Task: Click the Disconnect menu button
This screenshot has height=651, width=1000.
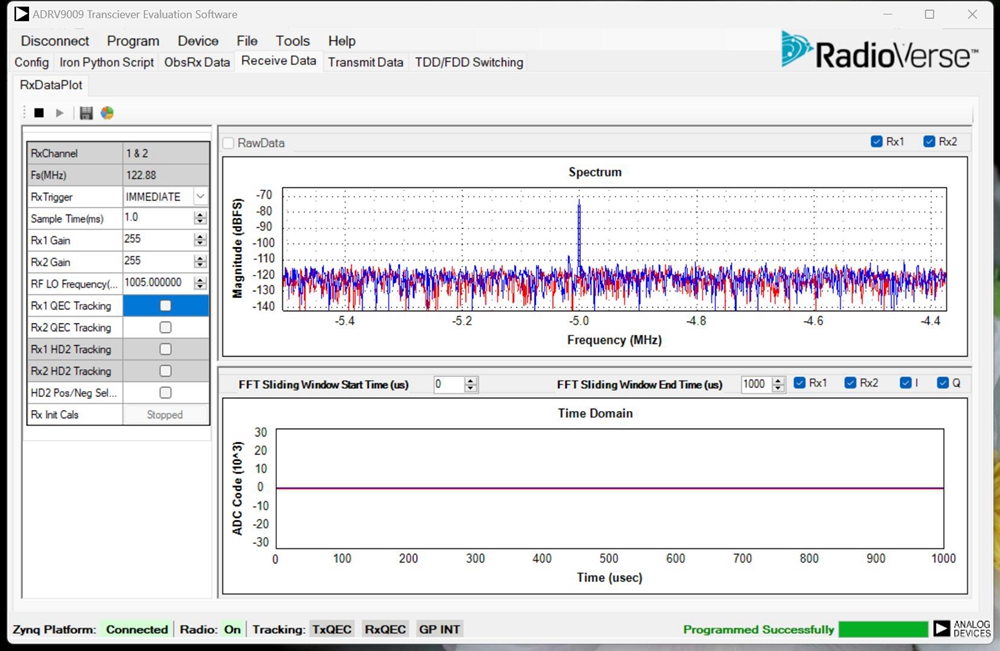Action: pos(55,41)
